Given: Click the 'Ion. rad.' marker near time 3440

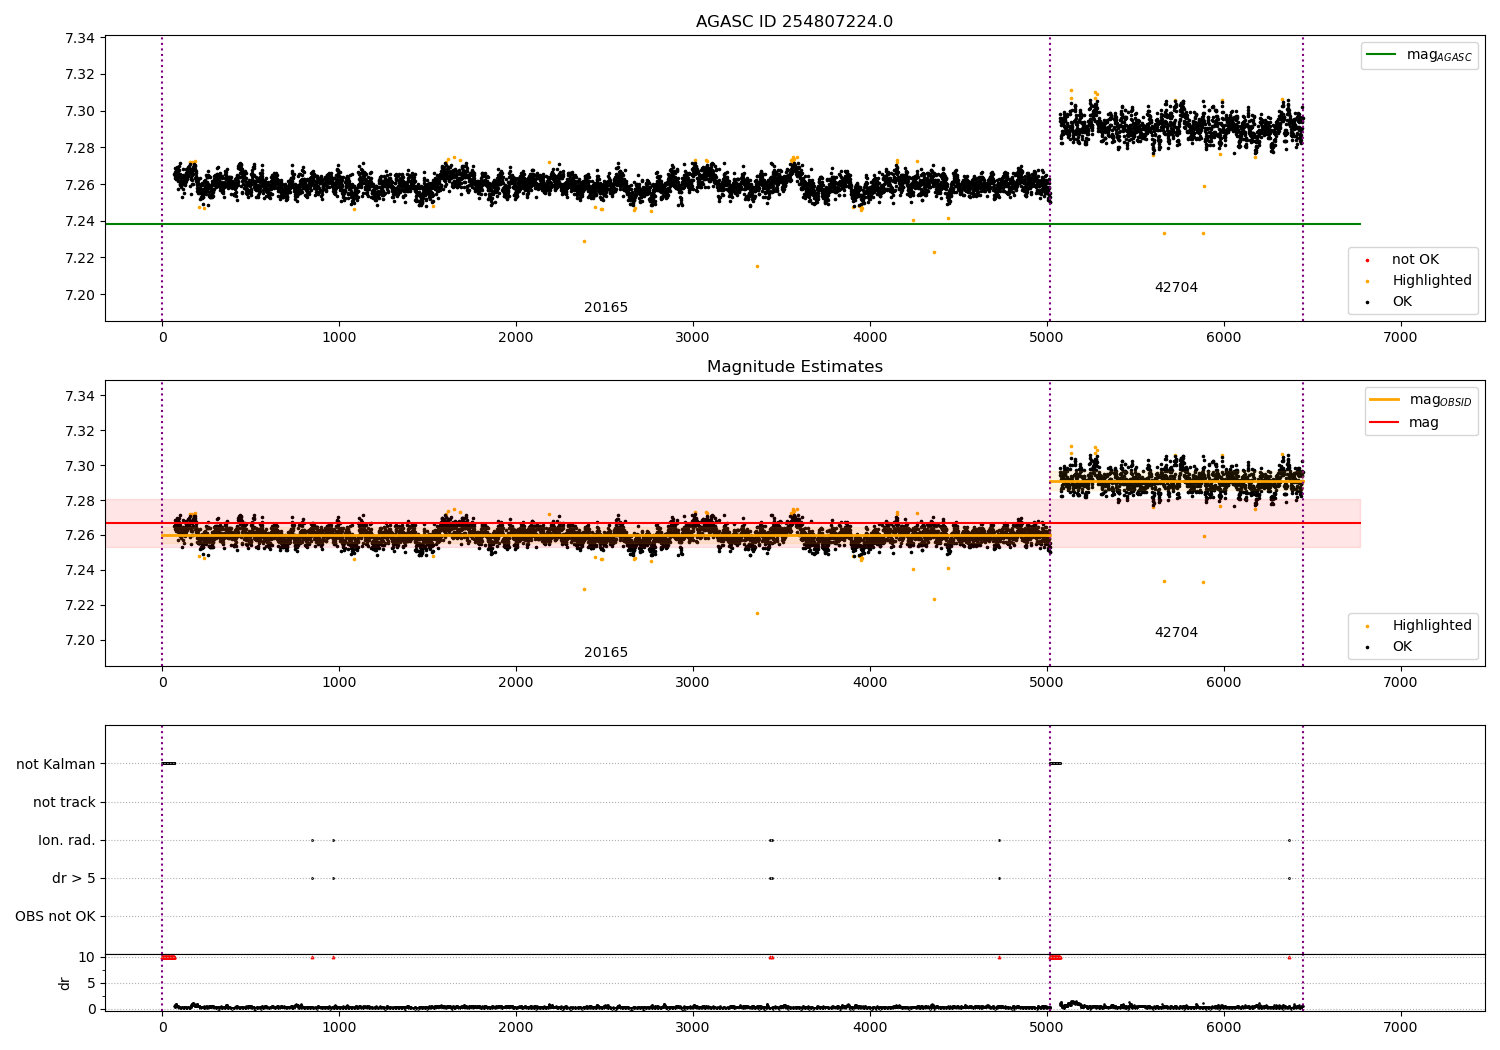Looking at the screenshot, I should click(771, 840).
